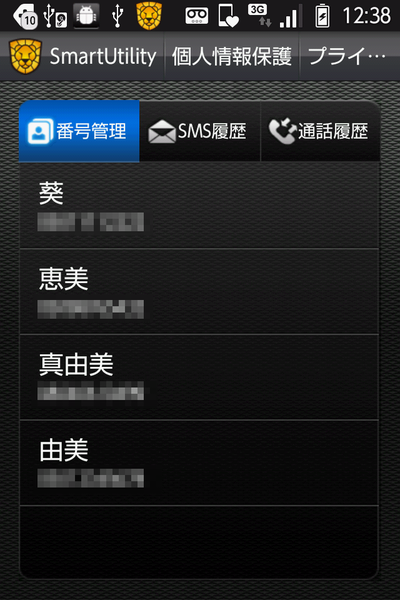Viewport: 400px width, 600px height.
Task: Tap the 3G data indicator icon
Action: pos(260,15)
